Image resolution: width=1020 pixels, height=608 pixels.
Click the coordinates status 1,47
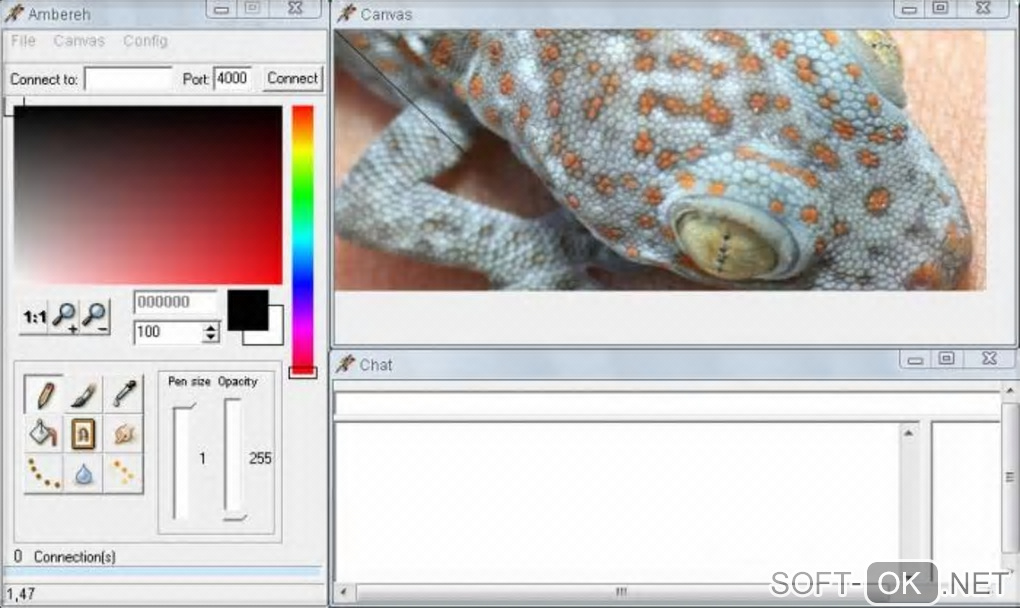coord(21,594)
